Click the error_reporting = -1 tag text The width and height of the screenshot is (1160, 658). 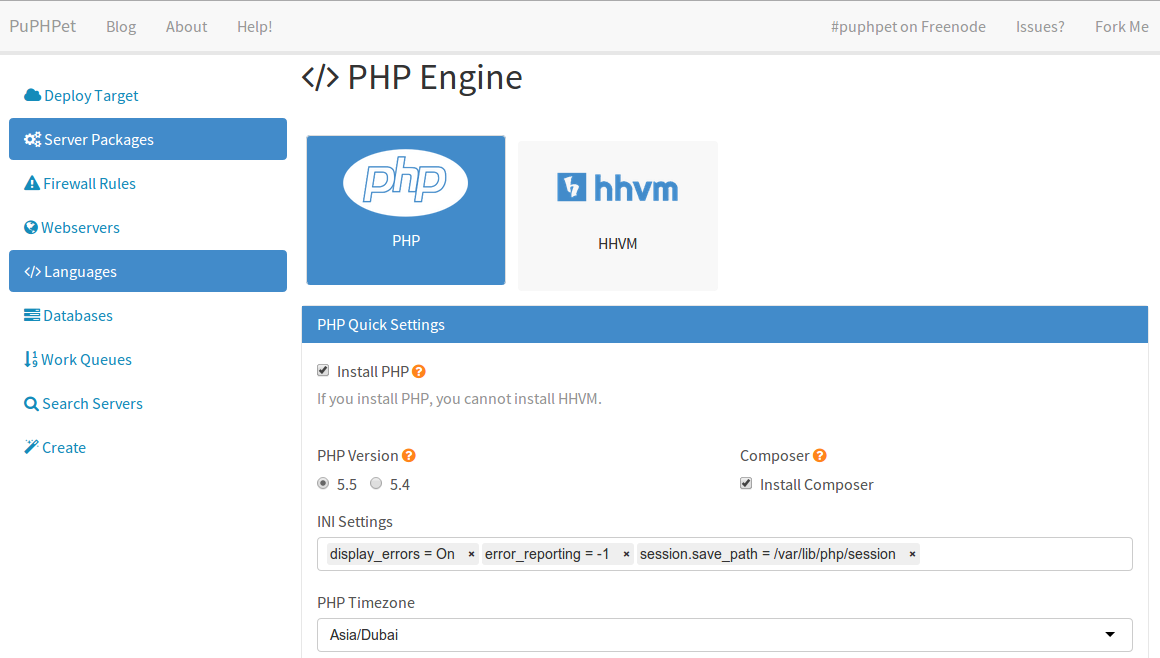tap(547, 554)
